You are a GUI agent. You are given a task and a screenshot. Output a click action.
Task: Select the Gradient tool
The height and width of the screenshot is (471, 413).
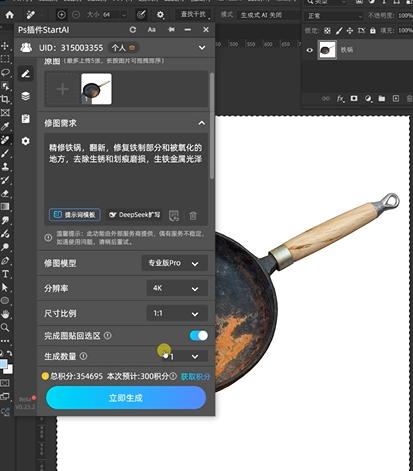[x=5, y=207]
